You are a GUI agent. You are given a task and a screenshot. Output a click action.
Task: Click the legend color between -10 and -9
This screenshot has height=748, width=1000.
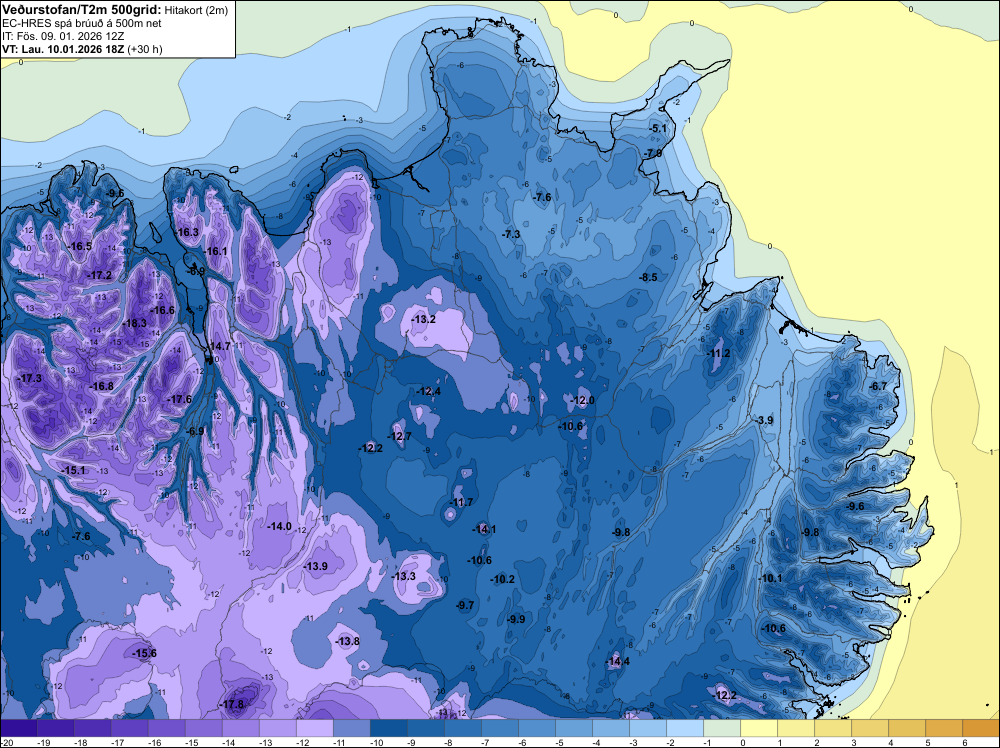[x=388, y=728]
